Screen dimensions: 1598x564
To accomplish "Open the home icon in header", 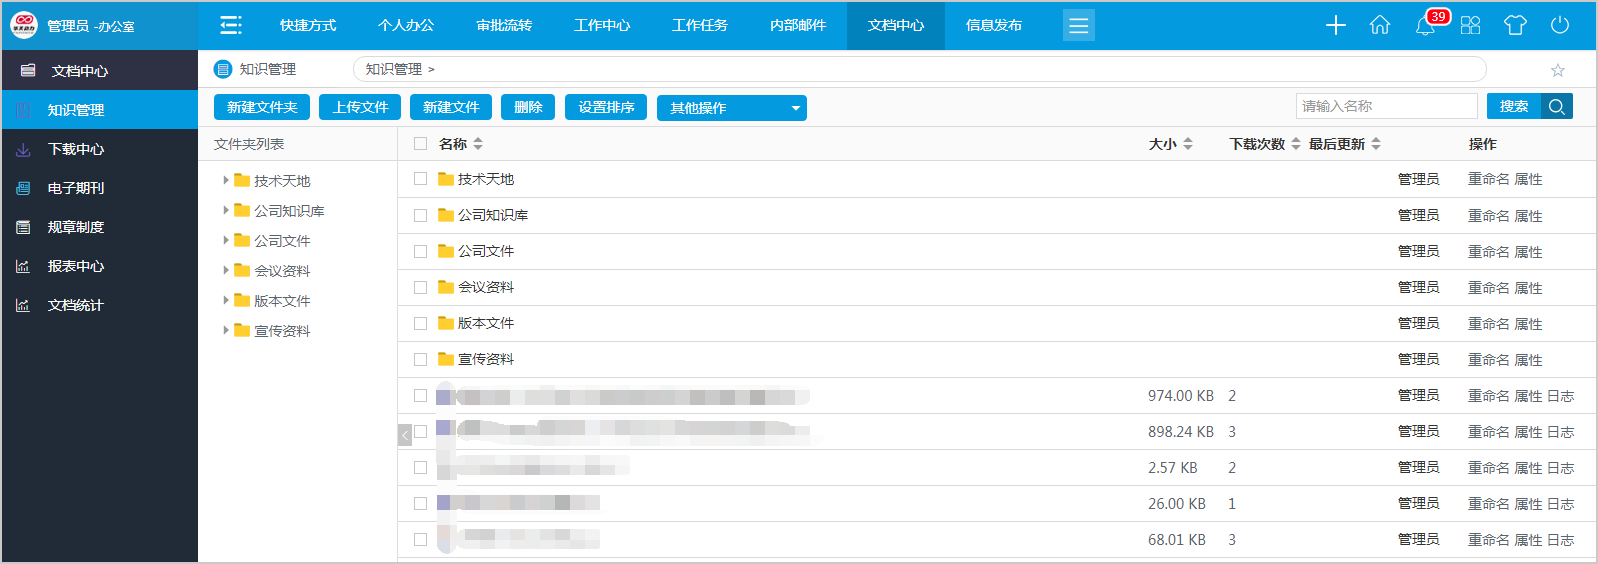I will (1380, 26).
